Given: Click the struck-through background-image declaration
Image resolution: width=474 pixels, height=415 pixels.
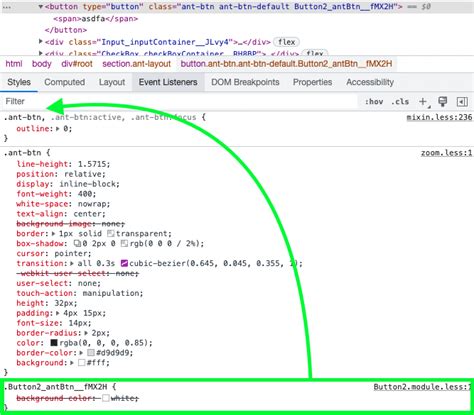Looking at the screenshot, I should 70,224.
